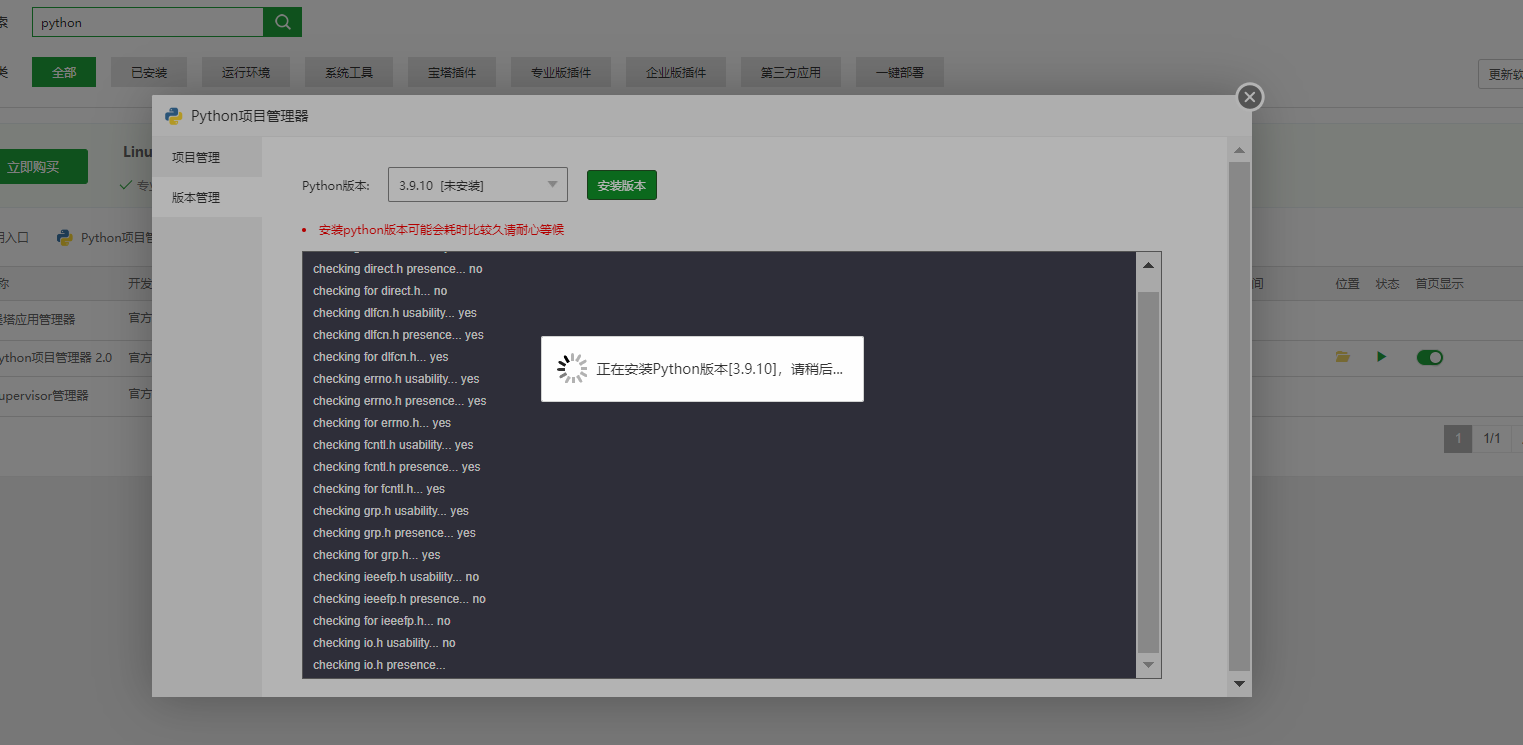Click the dialog scrollbar down arrow
The width and height of the screenshot is (1523, 745).
(x=1240, y=683)
